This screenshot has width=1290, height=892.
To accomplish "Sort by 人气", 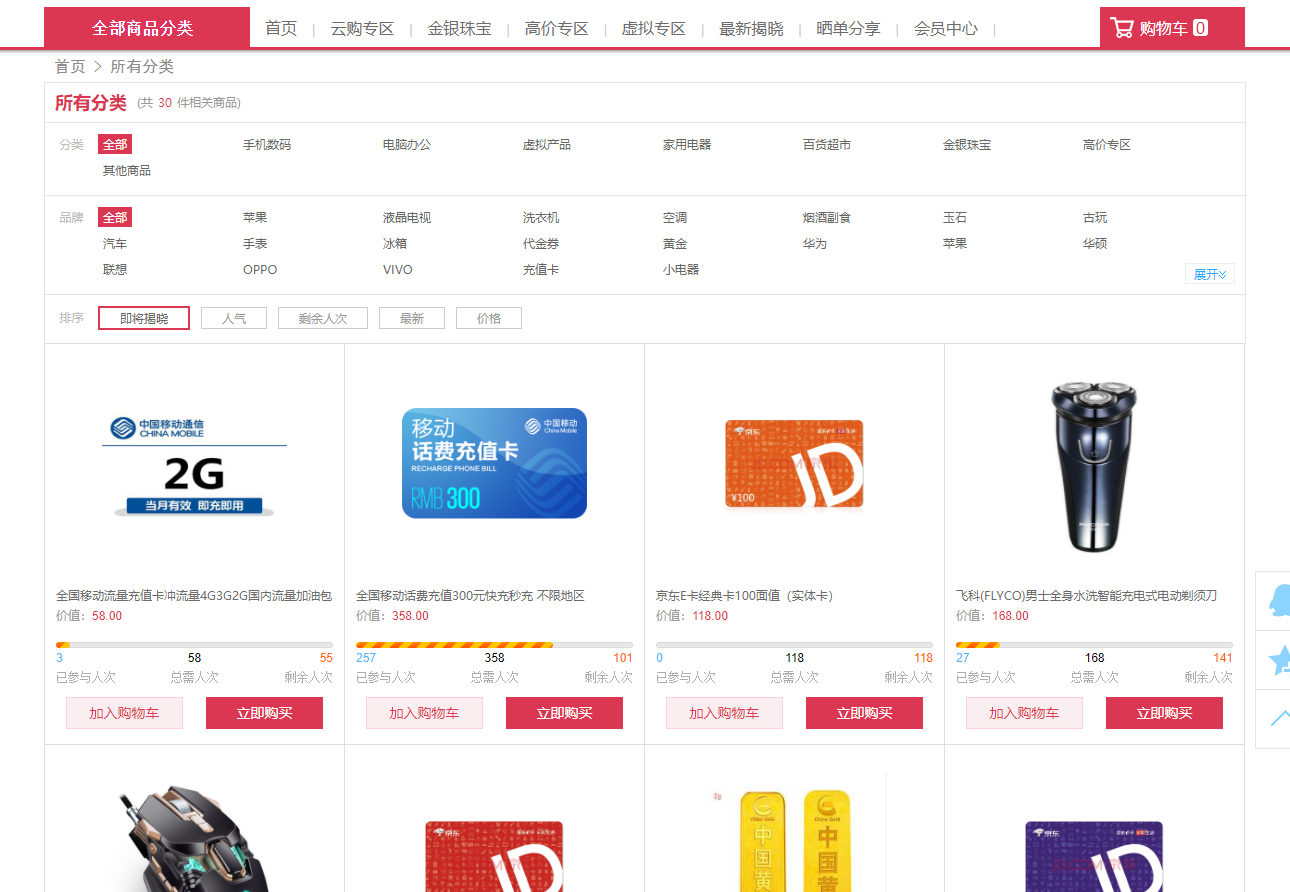I will [234, 318].
